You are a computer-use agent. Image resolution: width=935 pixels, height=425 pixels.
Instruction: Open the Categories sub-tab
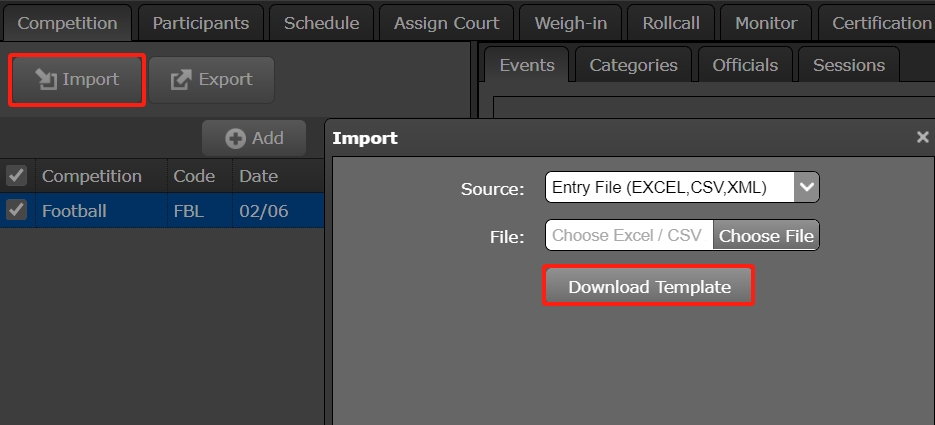(633, 65)
